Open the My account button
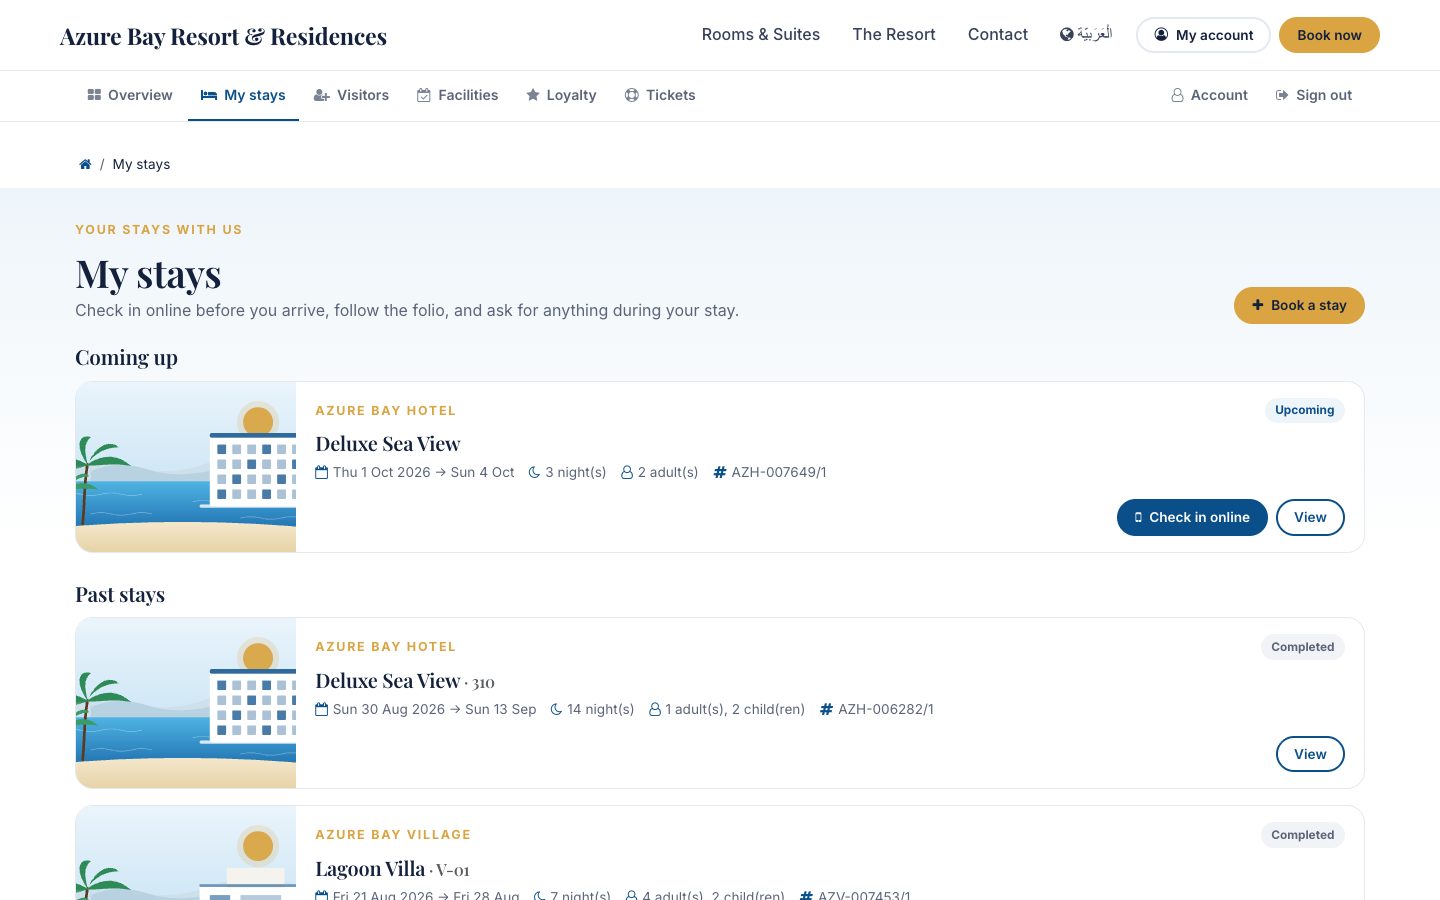Viewport: 1440px width, 900px height. click(1203, 35)
